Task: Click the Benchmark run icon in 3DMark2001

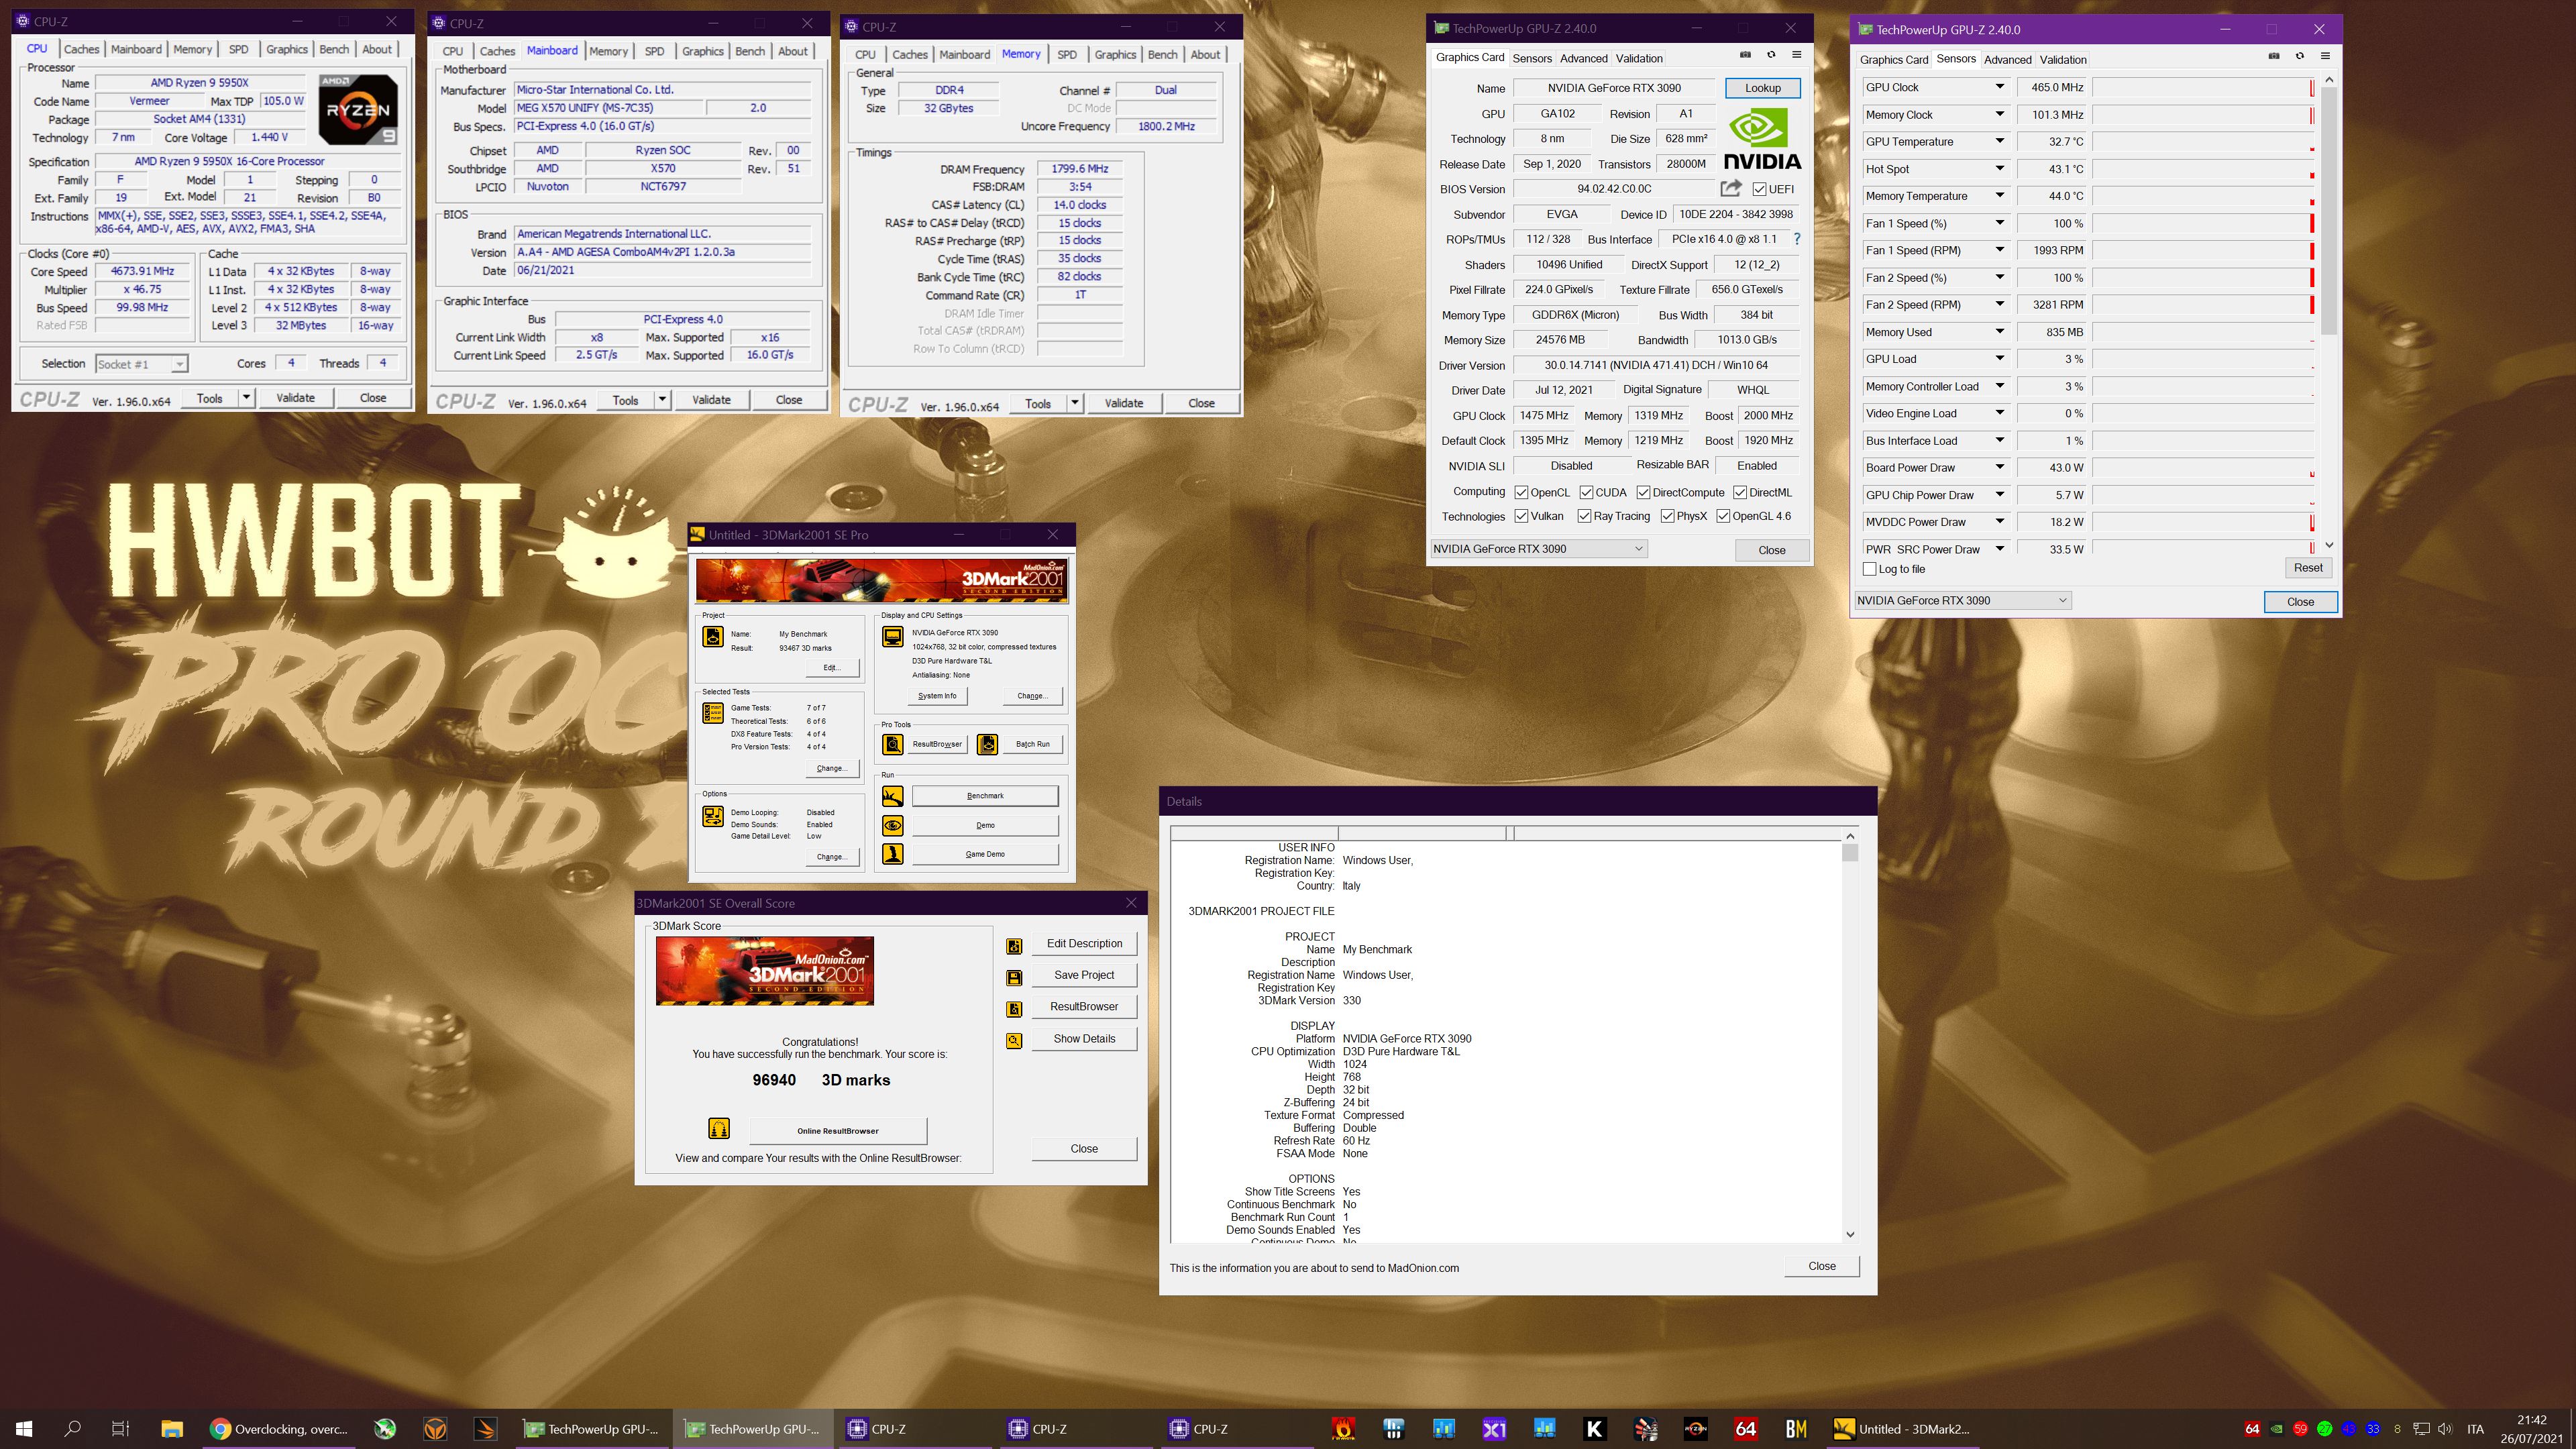Action: 892,796
